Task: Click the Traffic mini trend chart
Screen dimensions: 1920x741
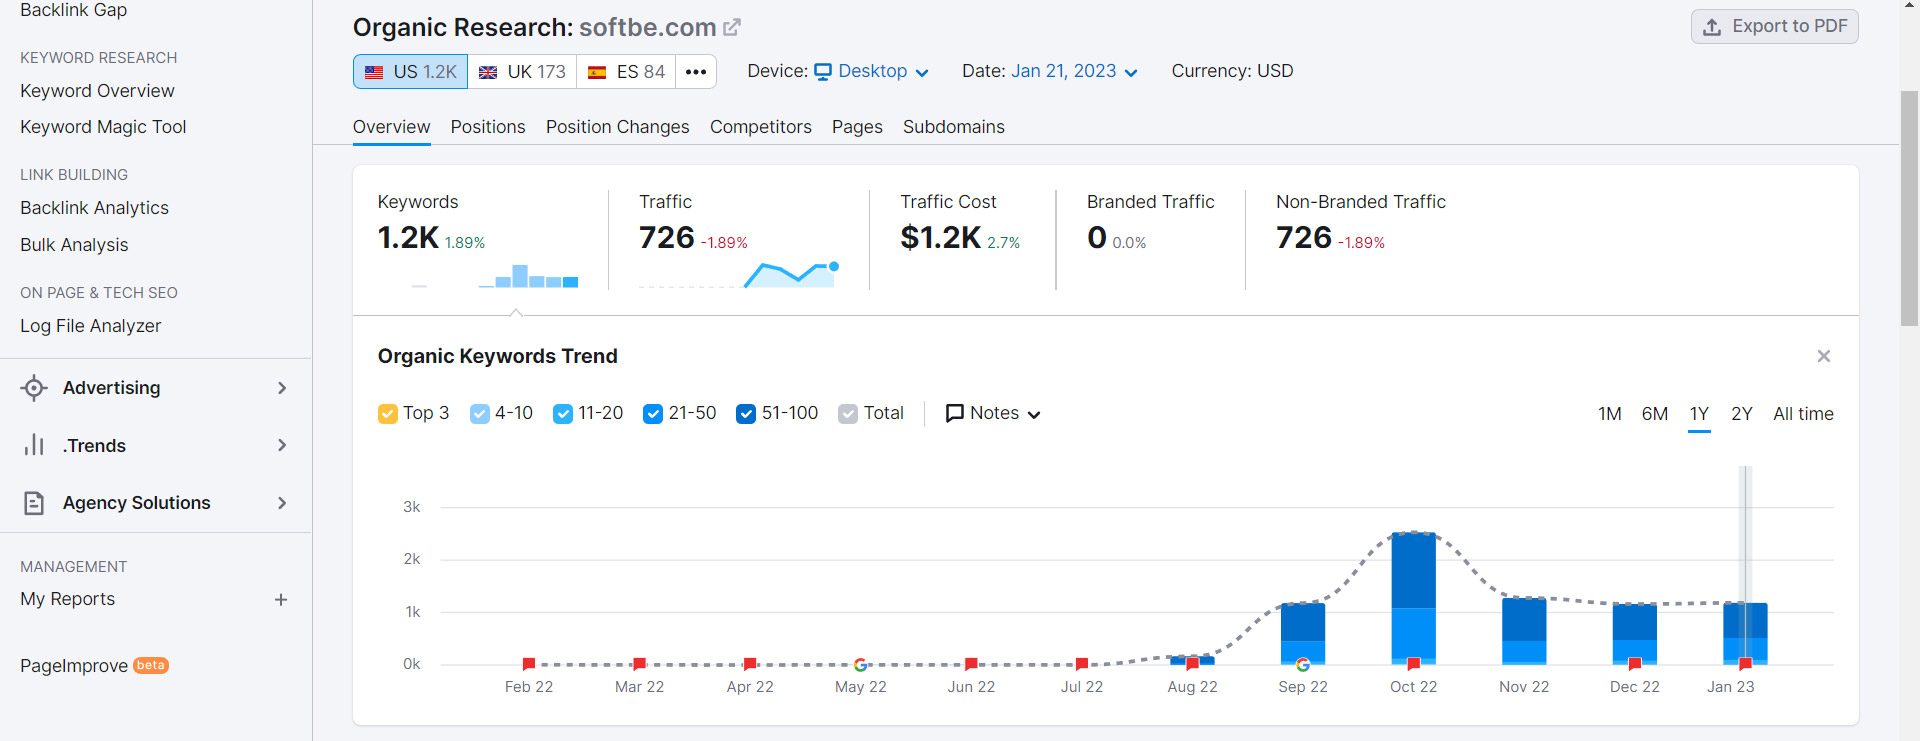Action: click(739, 274)
